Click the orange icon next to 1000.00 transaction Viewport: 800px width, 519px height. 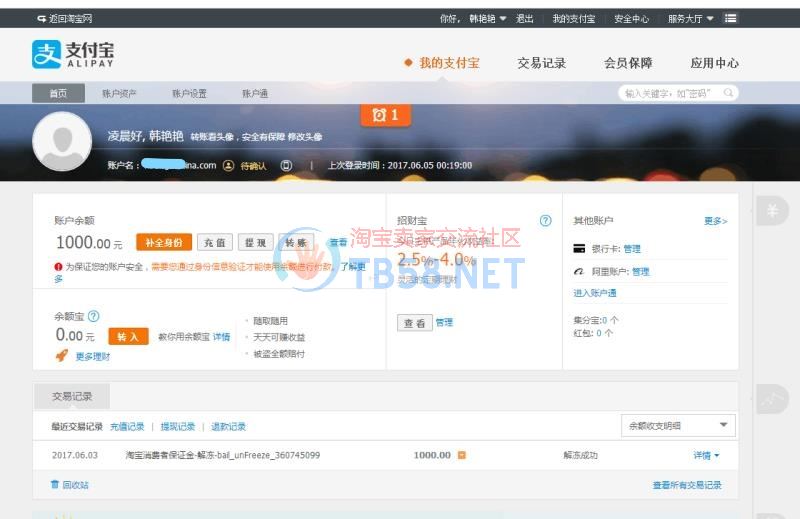click(x=462, y=455)
